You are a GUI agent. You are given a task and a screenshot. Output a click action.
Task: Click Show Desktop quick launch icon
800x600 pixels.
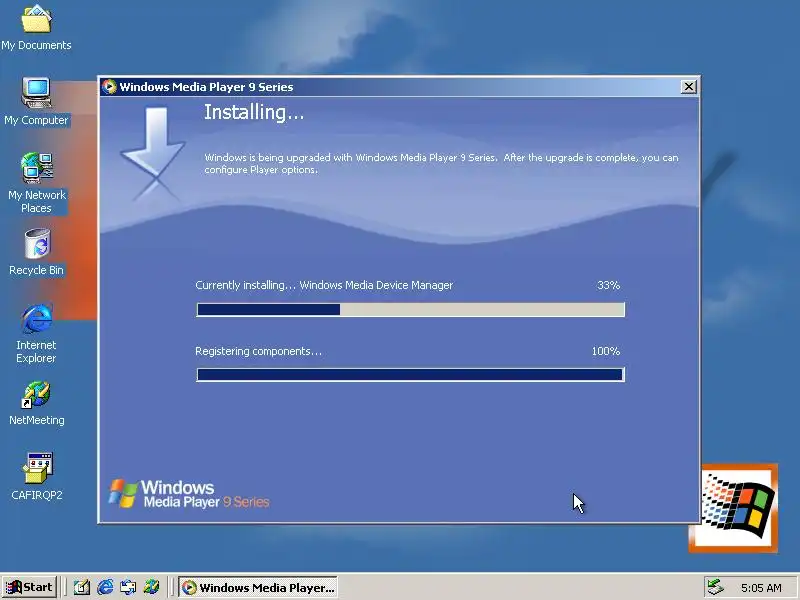82,587
